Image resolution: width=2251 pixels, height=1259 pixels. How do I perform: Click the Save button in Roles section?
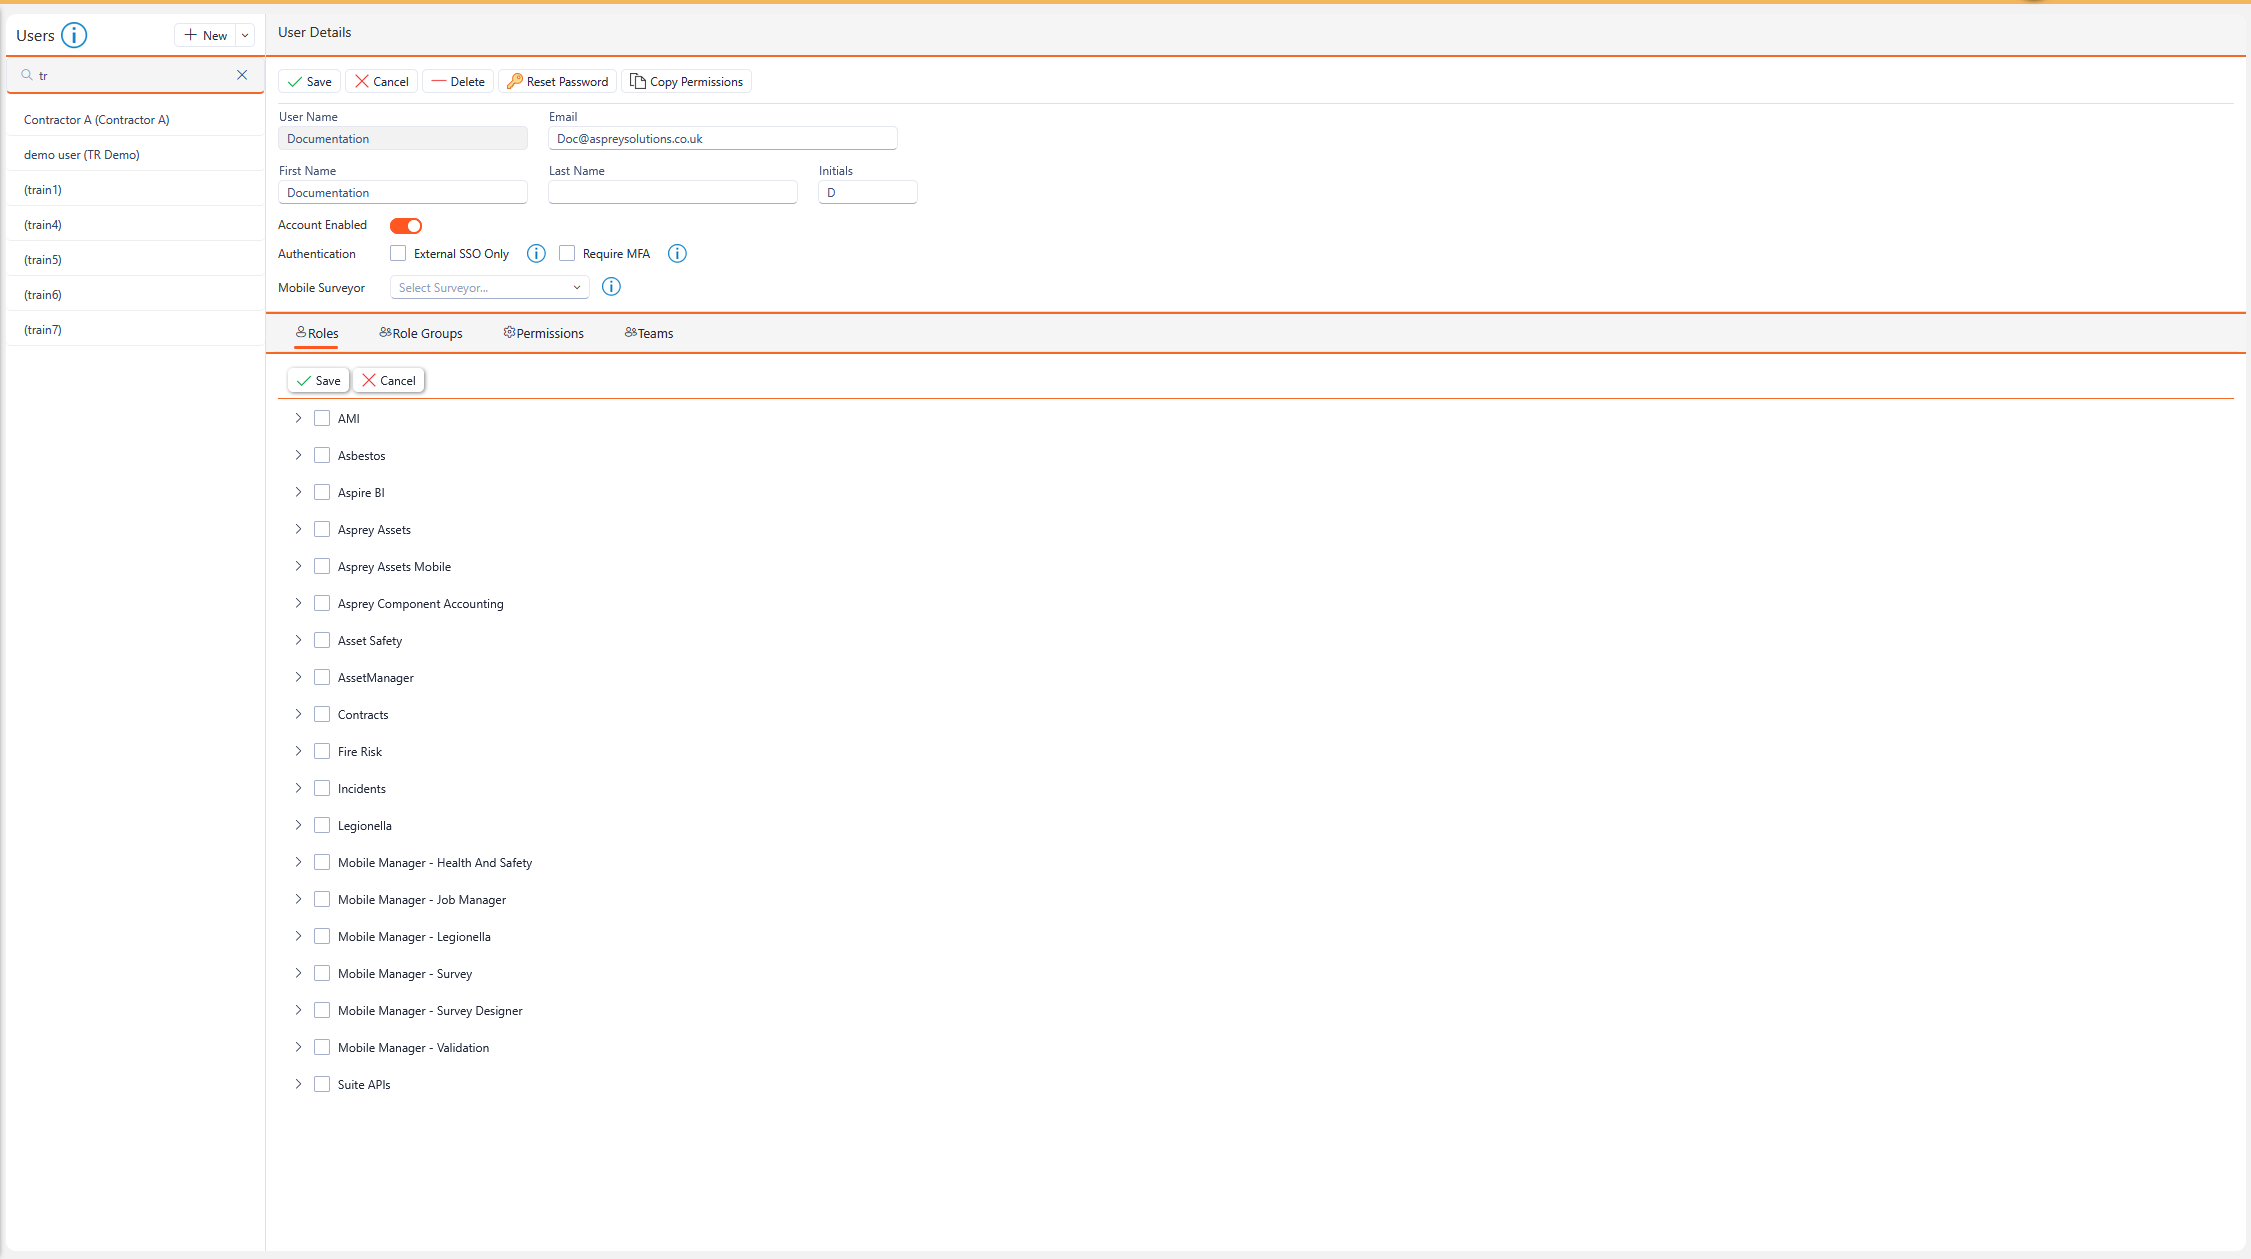tap(318, 381)
